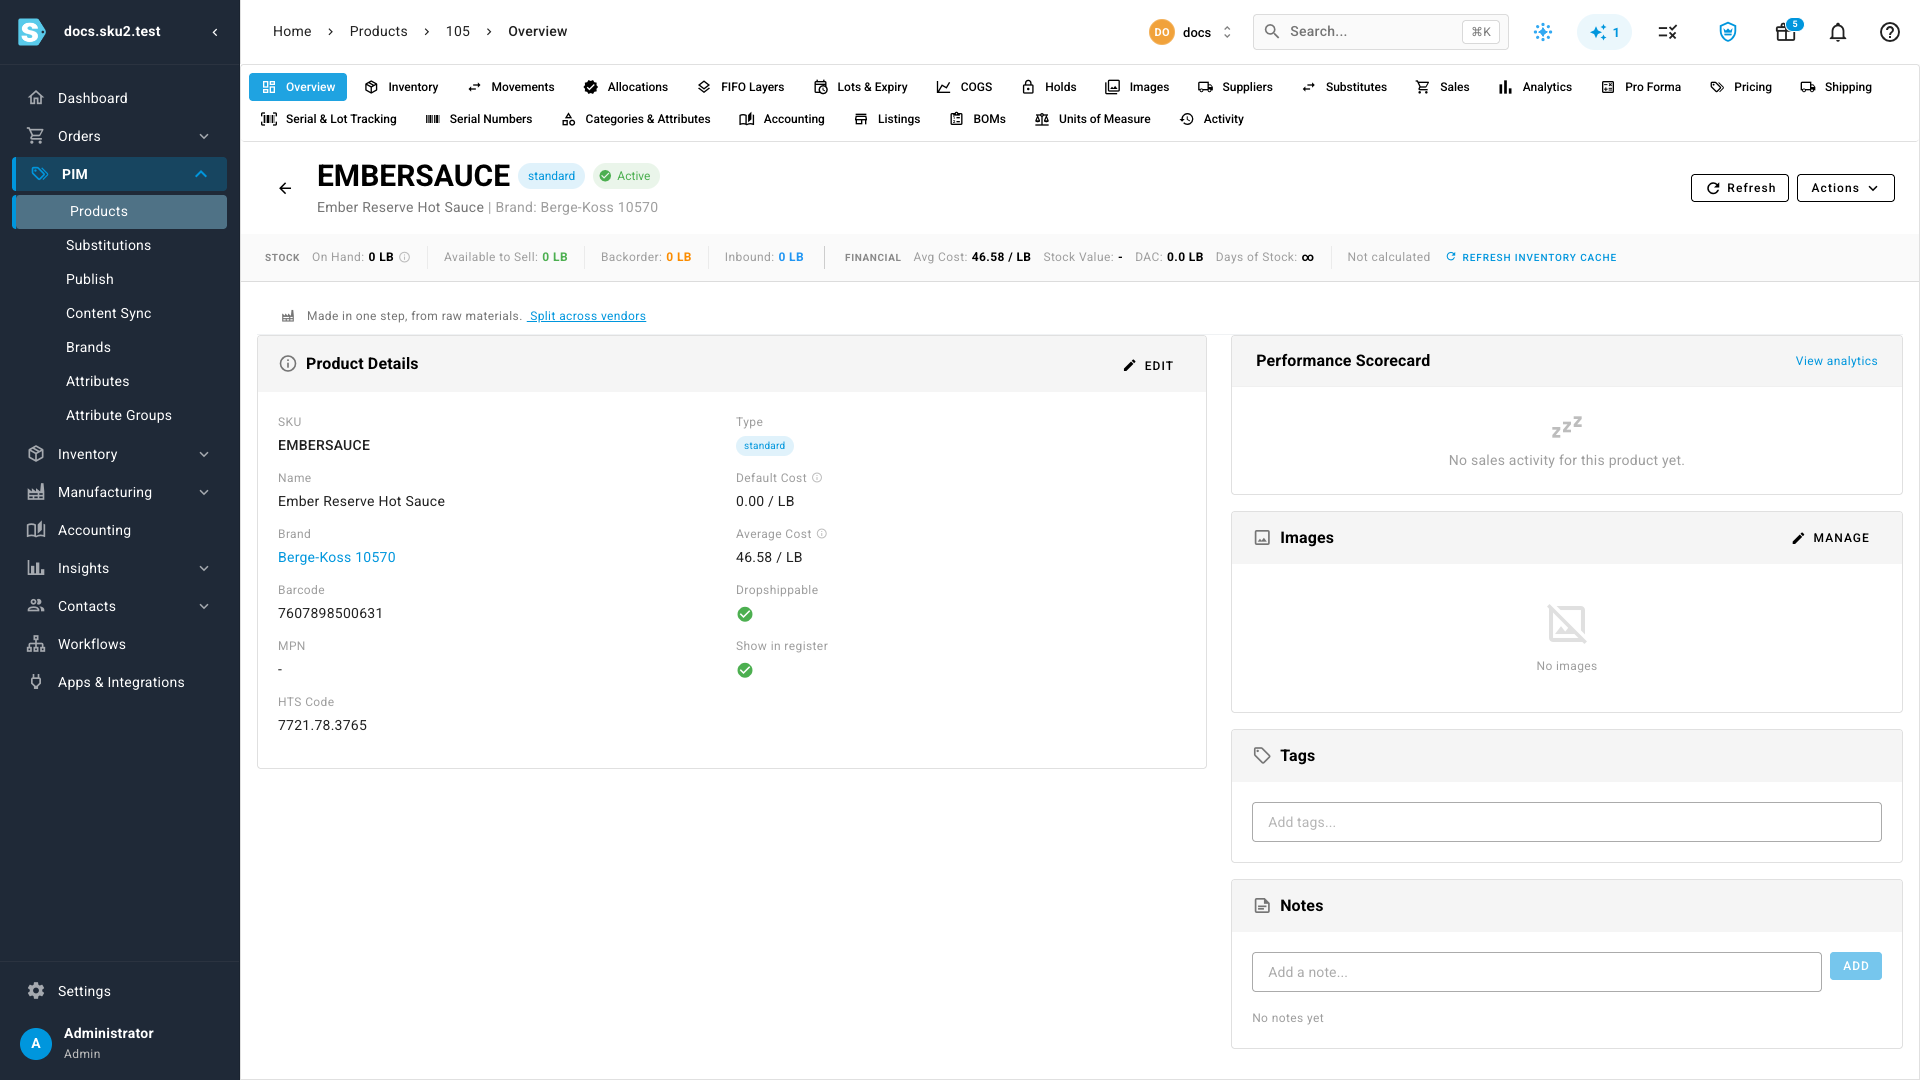
Task: Click the shuffle-check icon in top bar
Action: coord(1667,32)
